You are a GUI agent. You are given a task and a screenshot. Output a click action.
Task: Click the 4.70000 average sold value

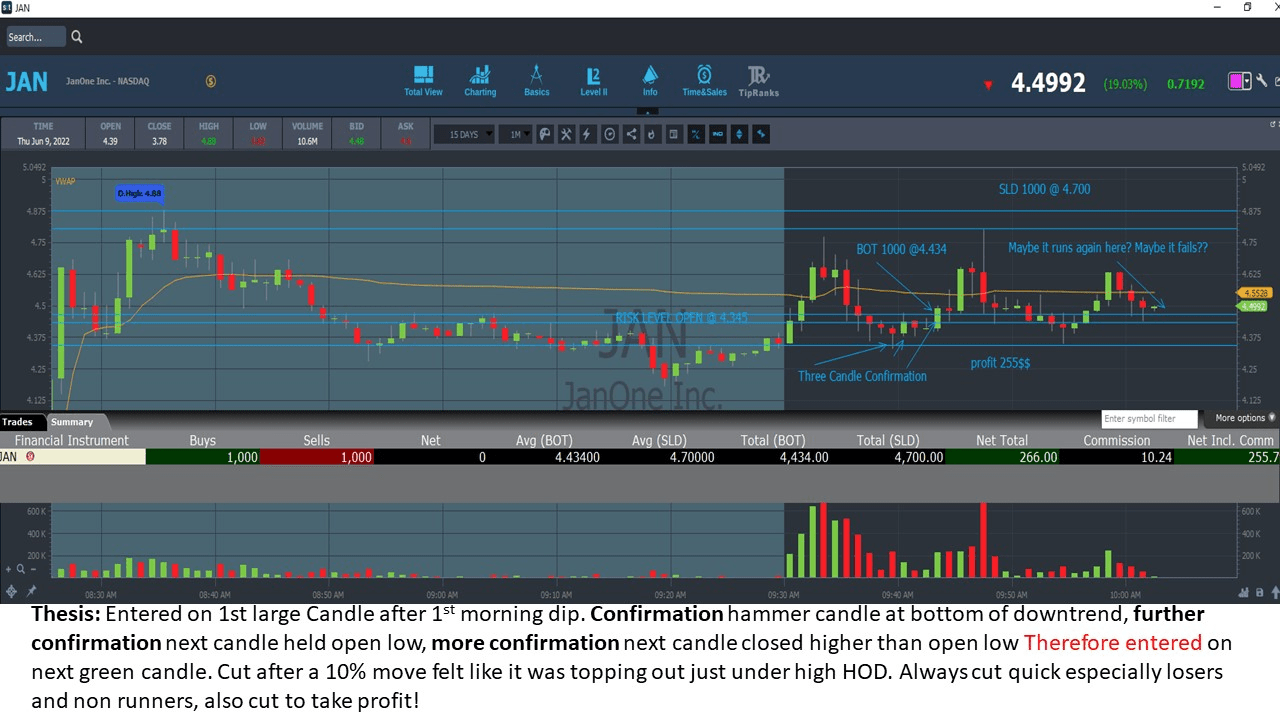[692, 457]
